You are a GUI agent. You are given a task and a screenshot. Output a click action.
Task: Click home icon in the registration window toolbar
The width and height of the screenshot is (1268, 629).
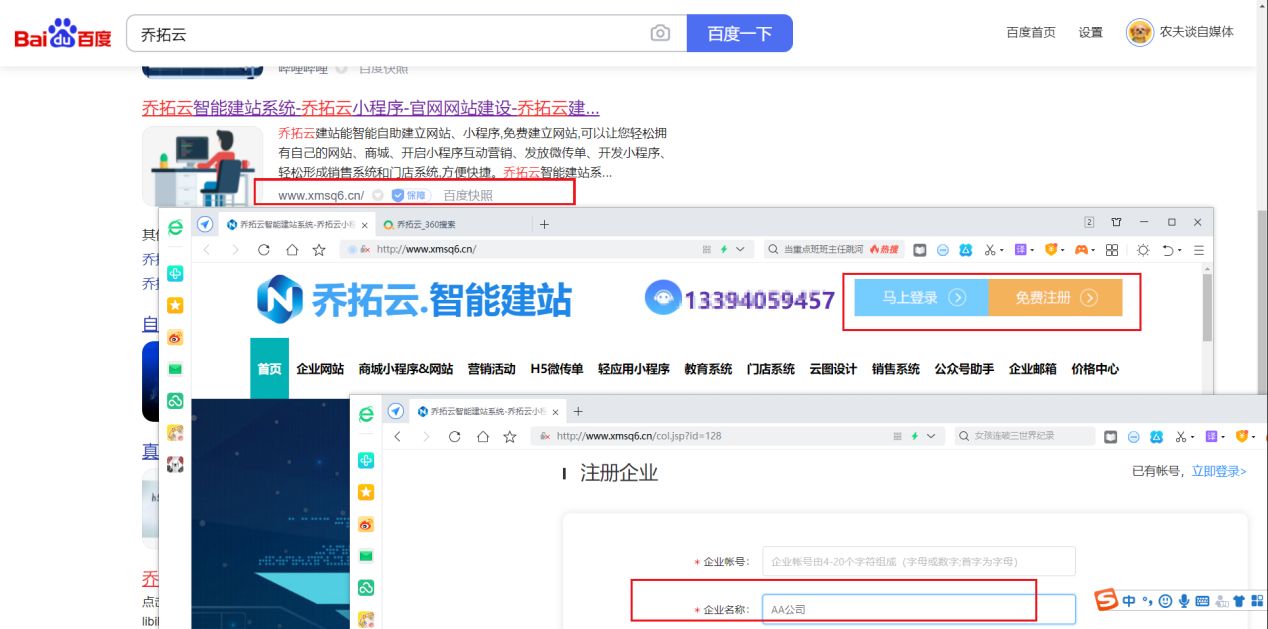tap(482, 437)
